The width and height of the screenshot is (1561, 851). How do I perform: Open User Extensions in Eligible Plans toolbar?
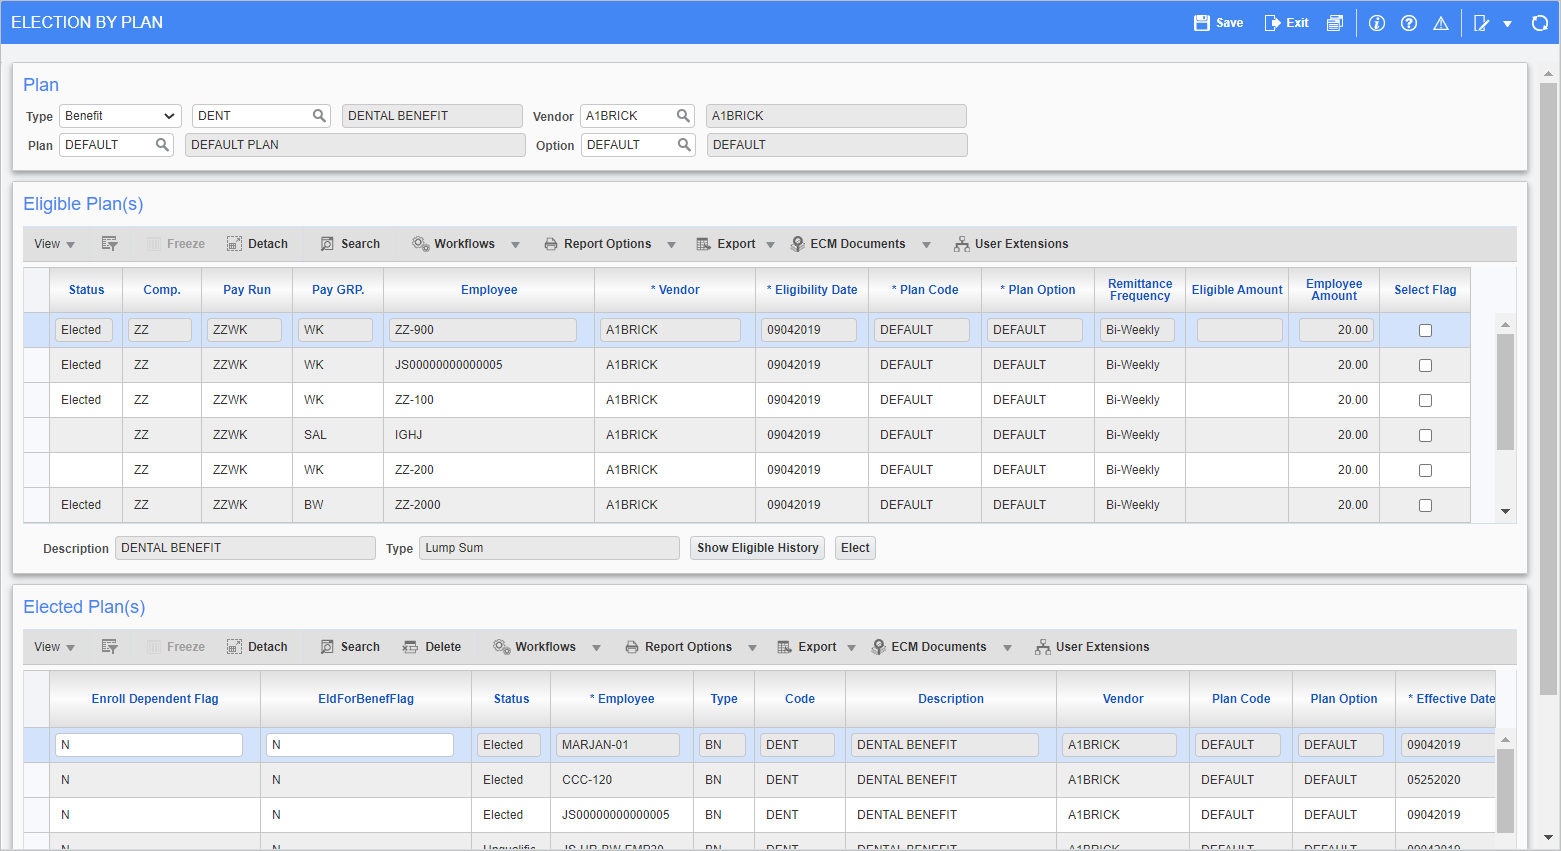1011,244
